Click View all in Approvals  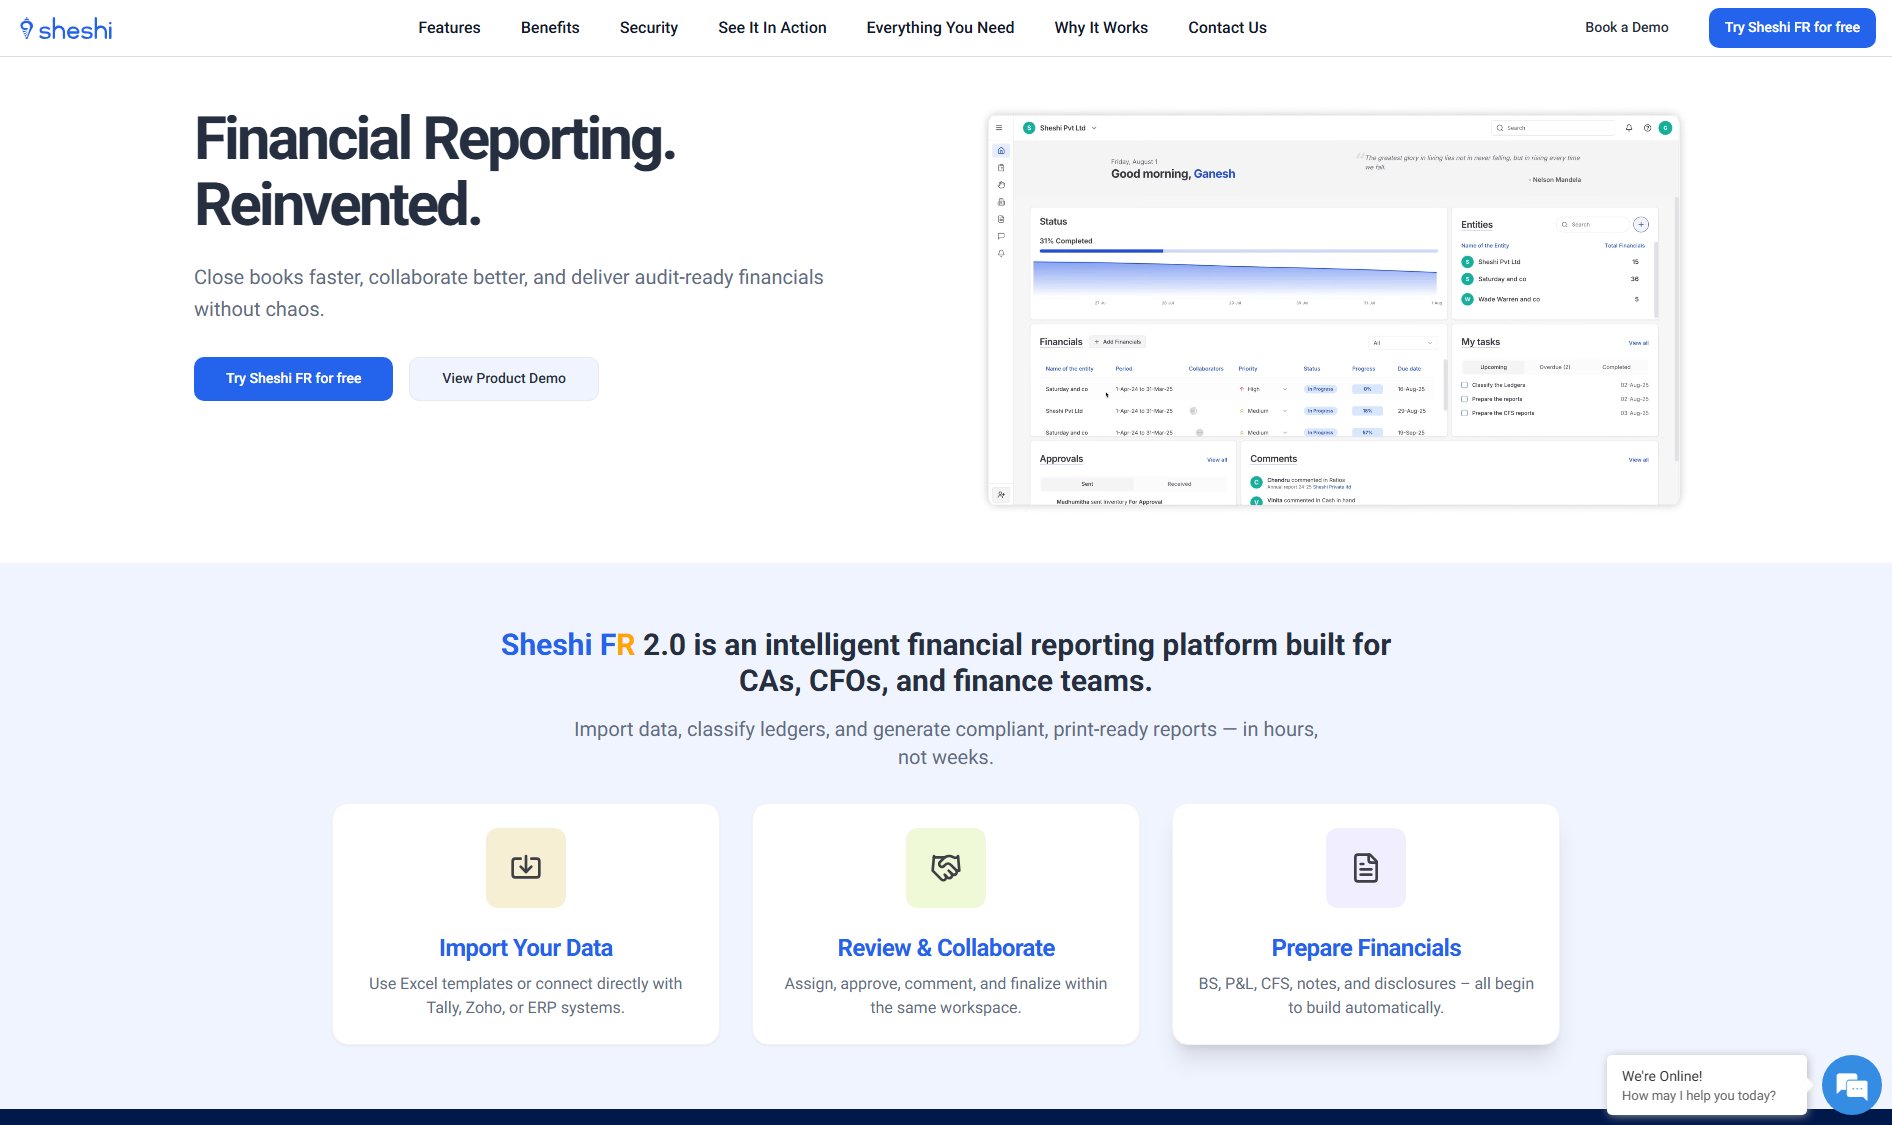coord(1217,460)
